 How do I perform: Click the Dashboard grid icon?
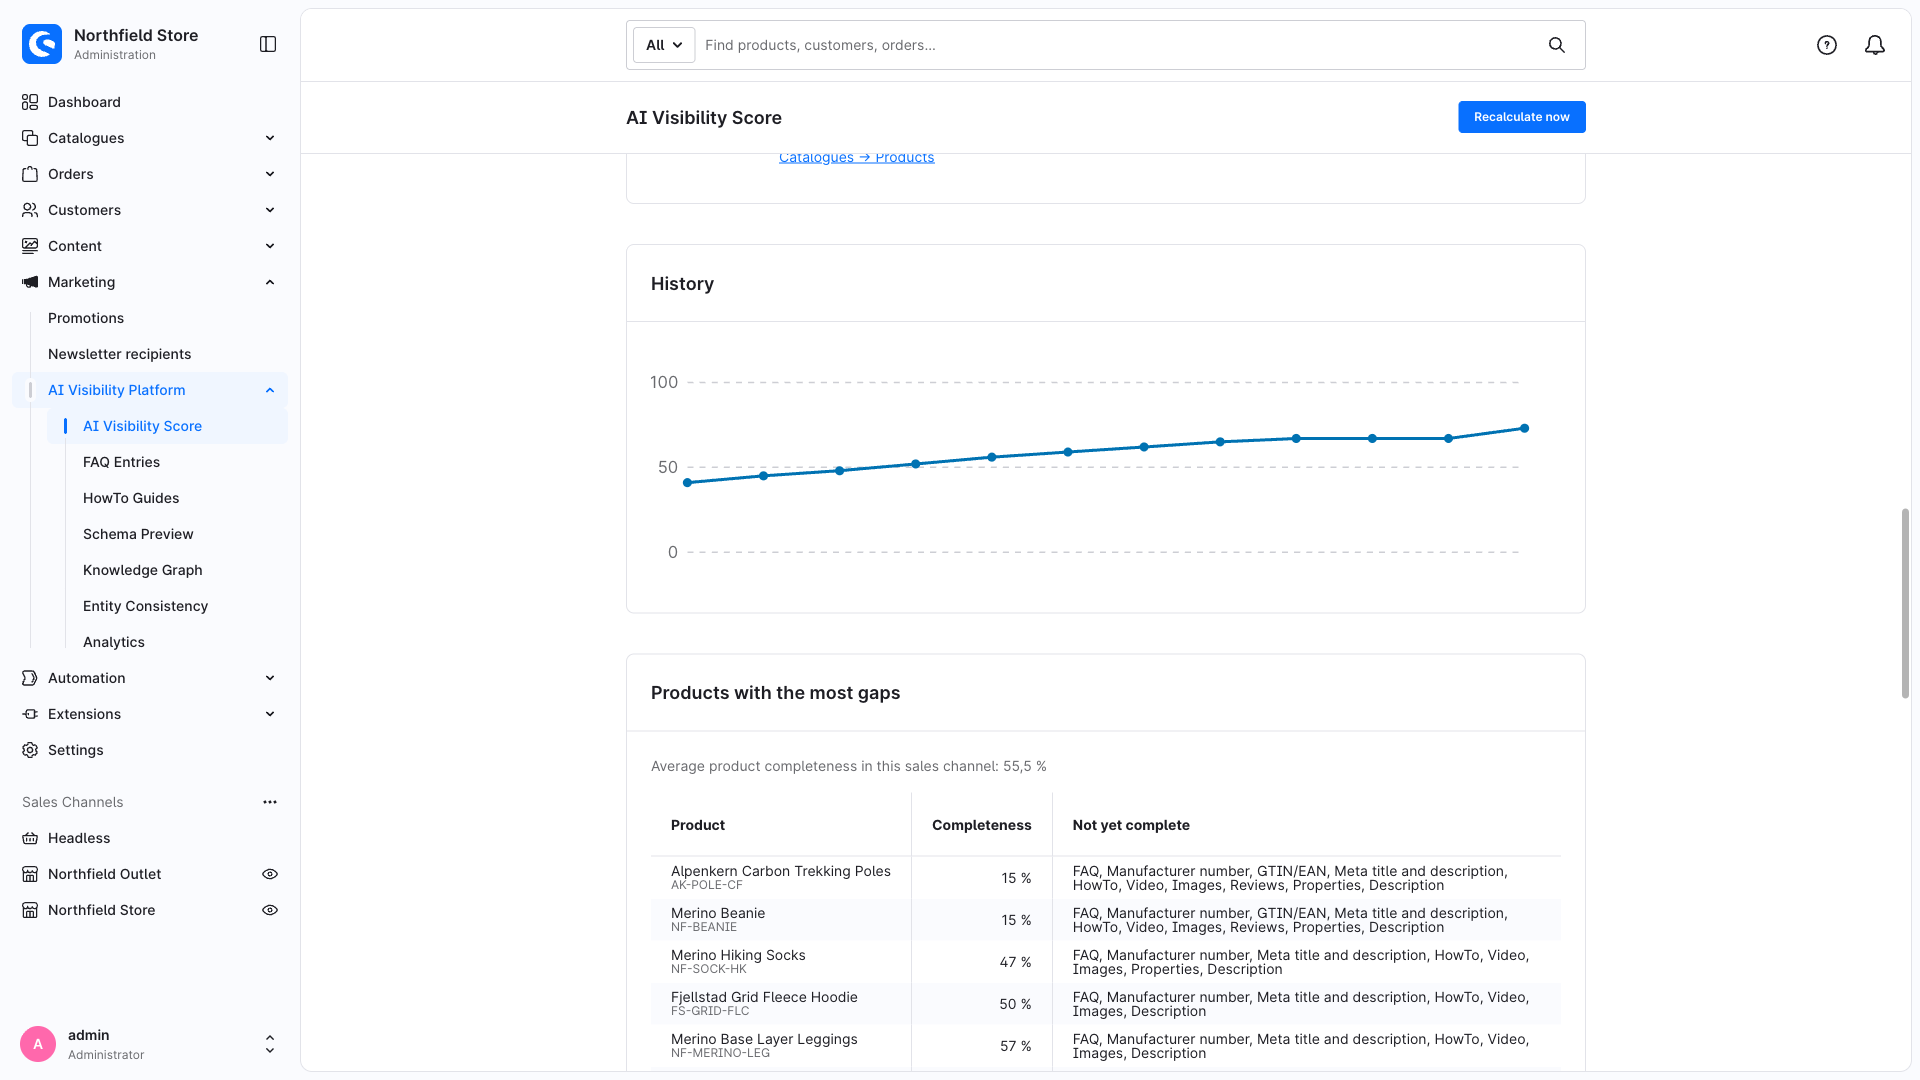click(30, 102)
